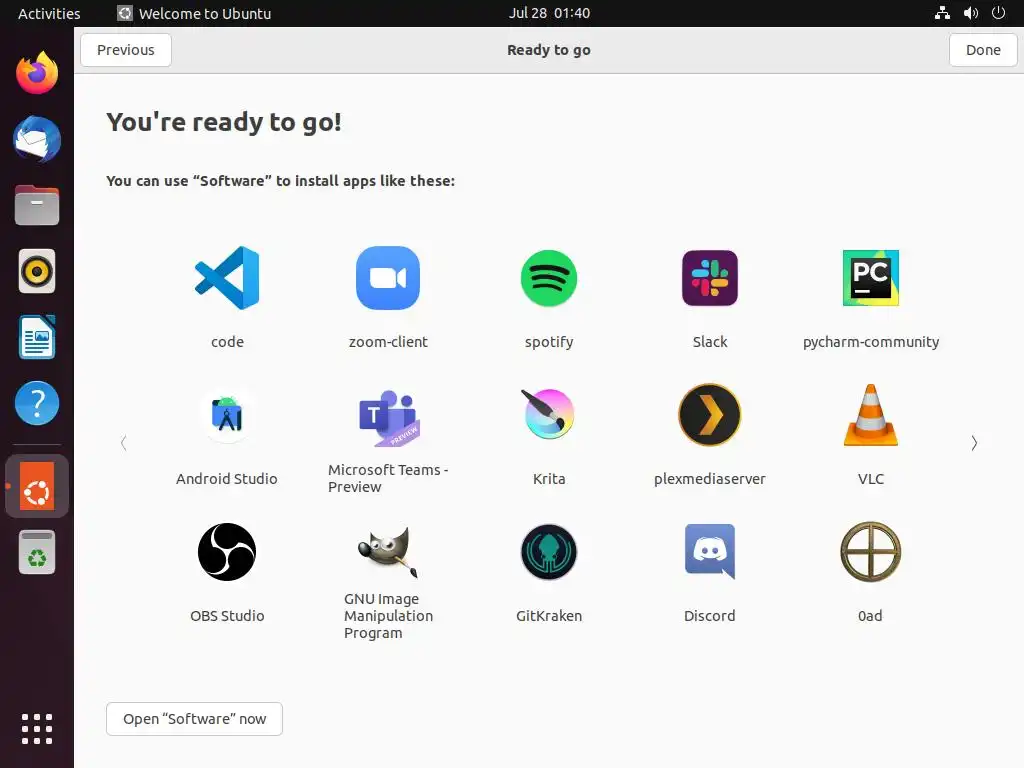Click the "code" app label
Screen dimensions: 1024x768
(x=227, y=342)
